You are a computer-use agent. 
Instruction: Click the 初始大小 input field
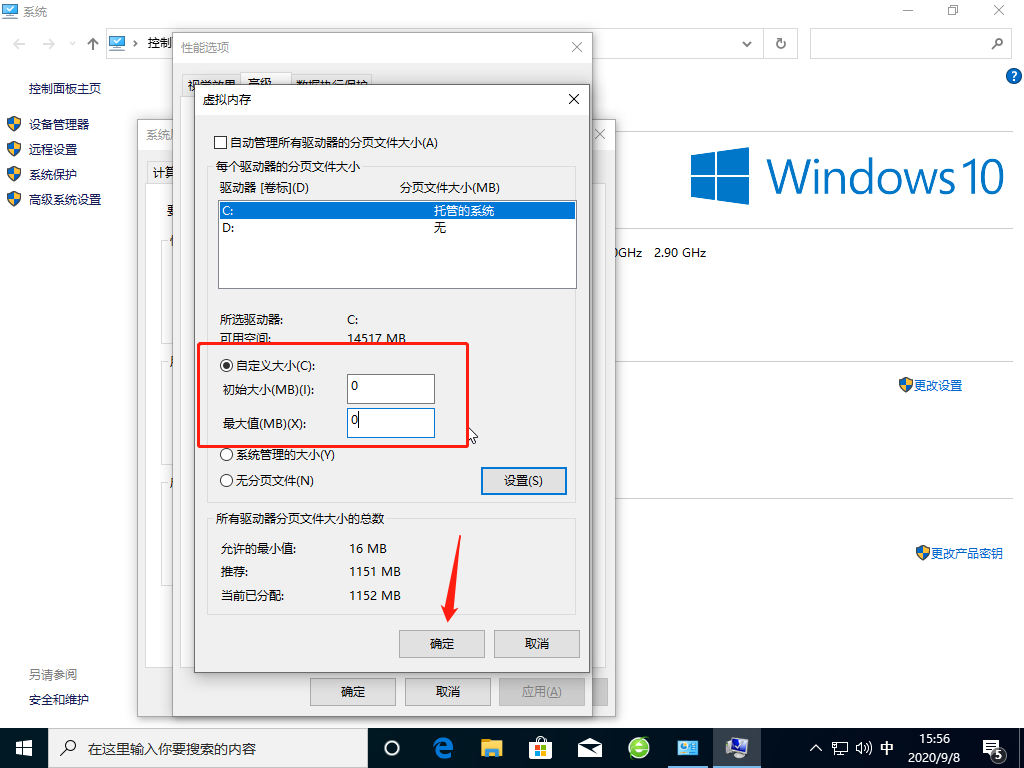[390, 388]
